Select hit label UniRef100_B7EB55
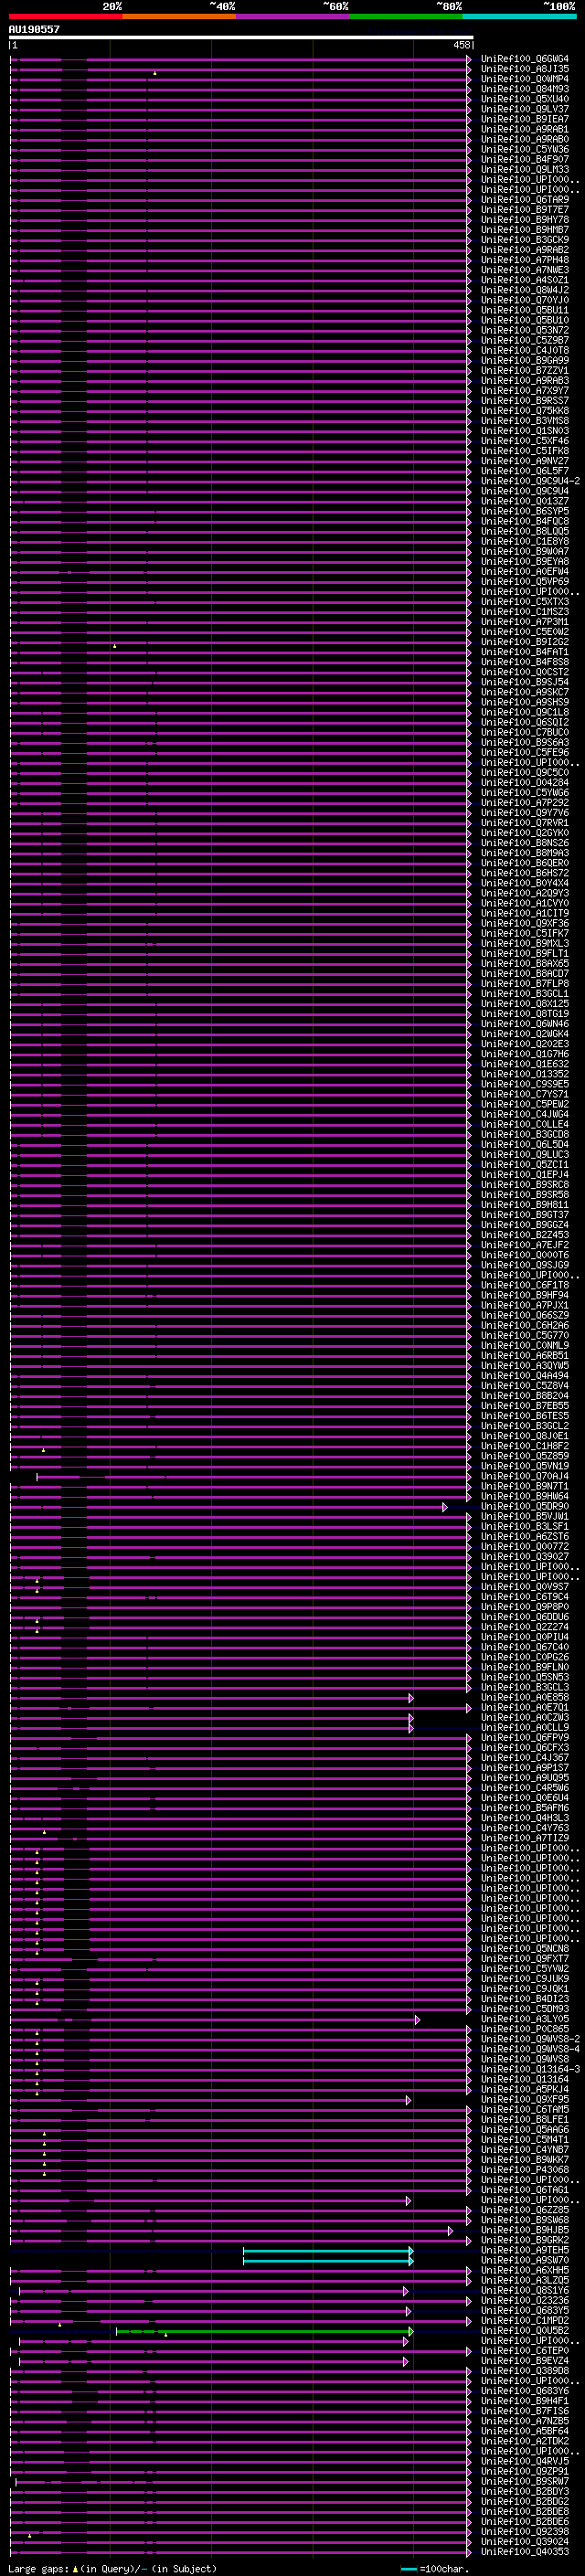 pos(525,1405)
